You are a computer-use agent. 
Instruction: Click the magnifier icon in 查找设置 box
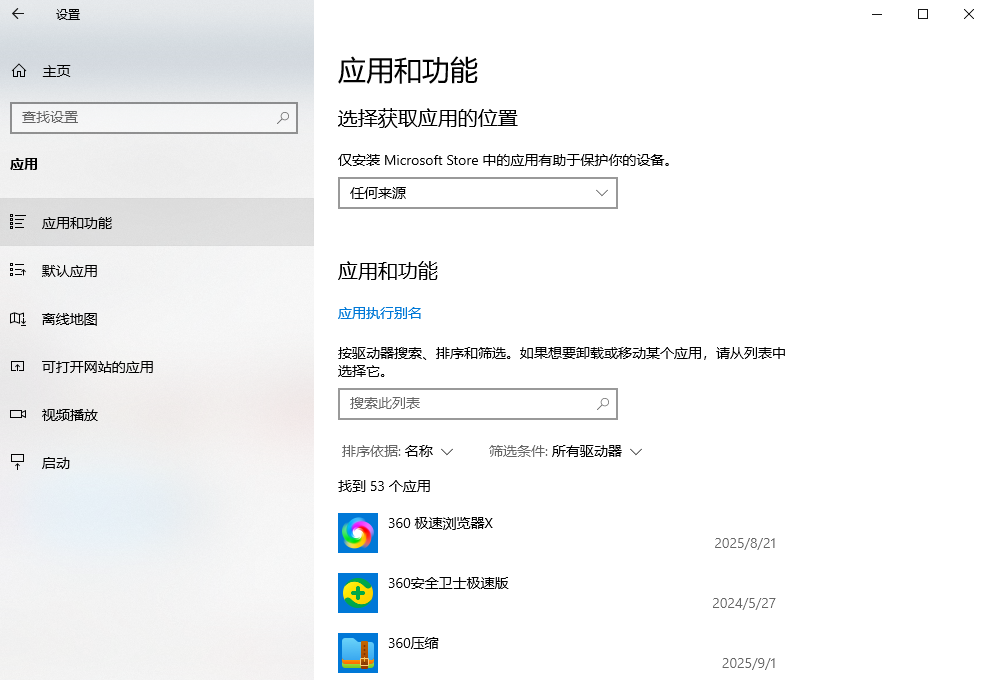coord(284,117)
